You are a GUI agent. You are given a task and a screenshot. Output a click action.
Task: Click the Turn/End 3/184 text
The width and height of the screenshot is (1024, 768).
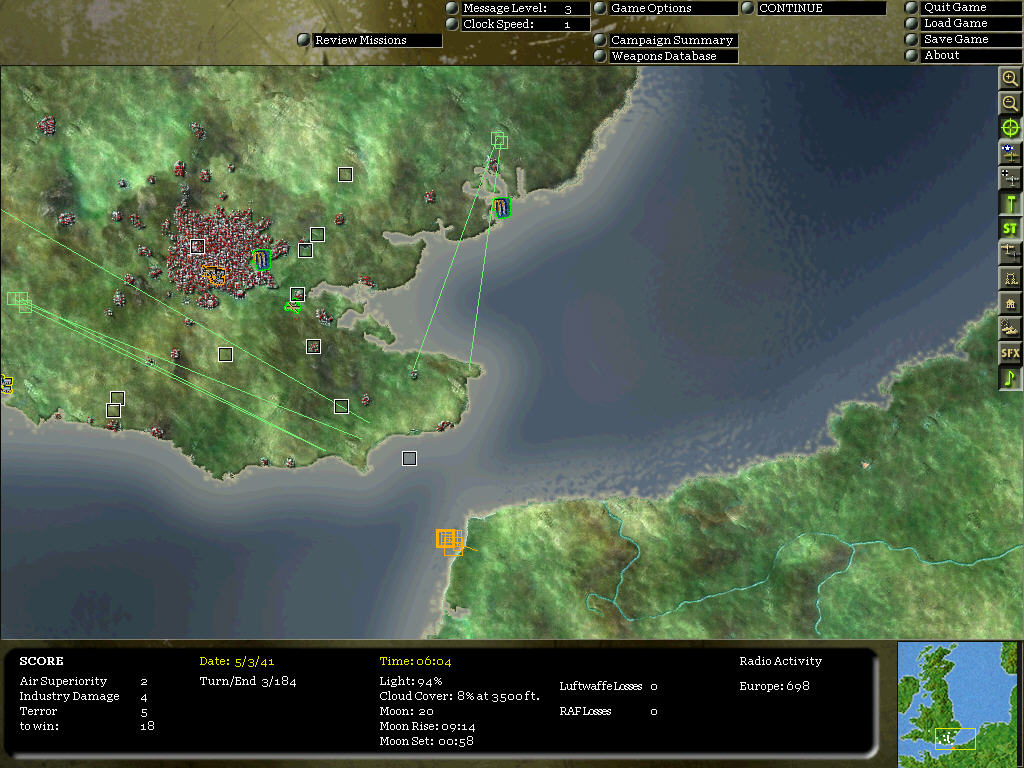[248, 681]
